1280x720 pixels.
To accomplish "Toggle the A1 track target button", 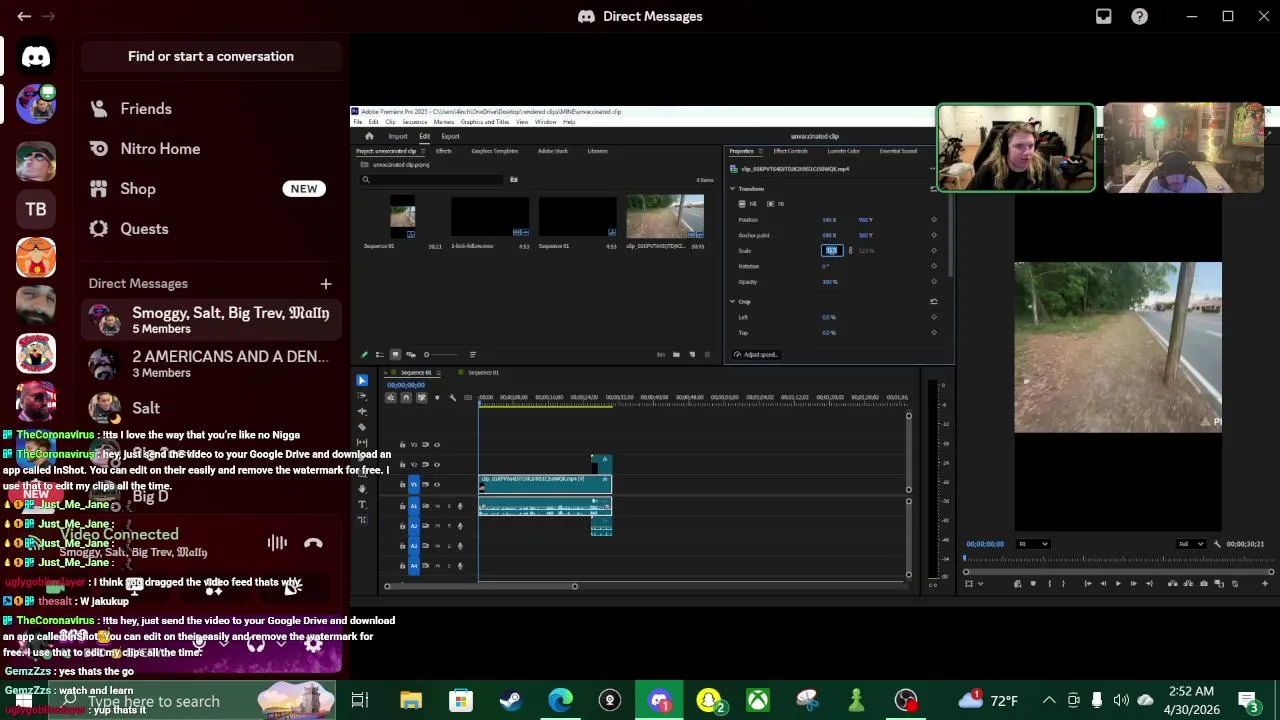I will pyautogui.click(x=414, y=506).
